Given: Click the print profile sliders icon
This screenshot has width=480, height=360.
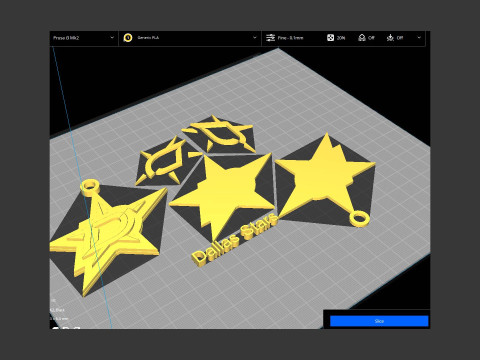Looking at the screenshot, I should click(270, 38).
